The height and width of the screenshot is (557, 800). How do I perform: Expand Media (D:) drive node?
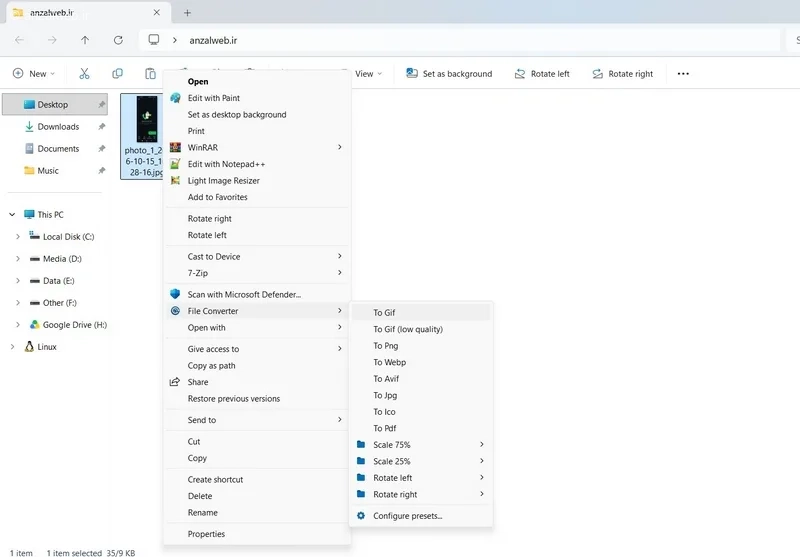click(x=18, y=259)
